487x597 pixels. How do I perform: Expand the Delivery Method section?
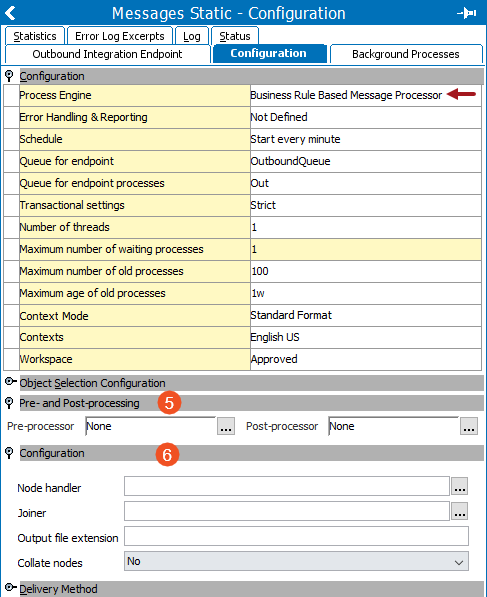[10, 587]
